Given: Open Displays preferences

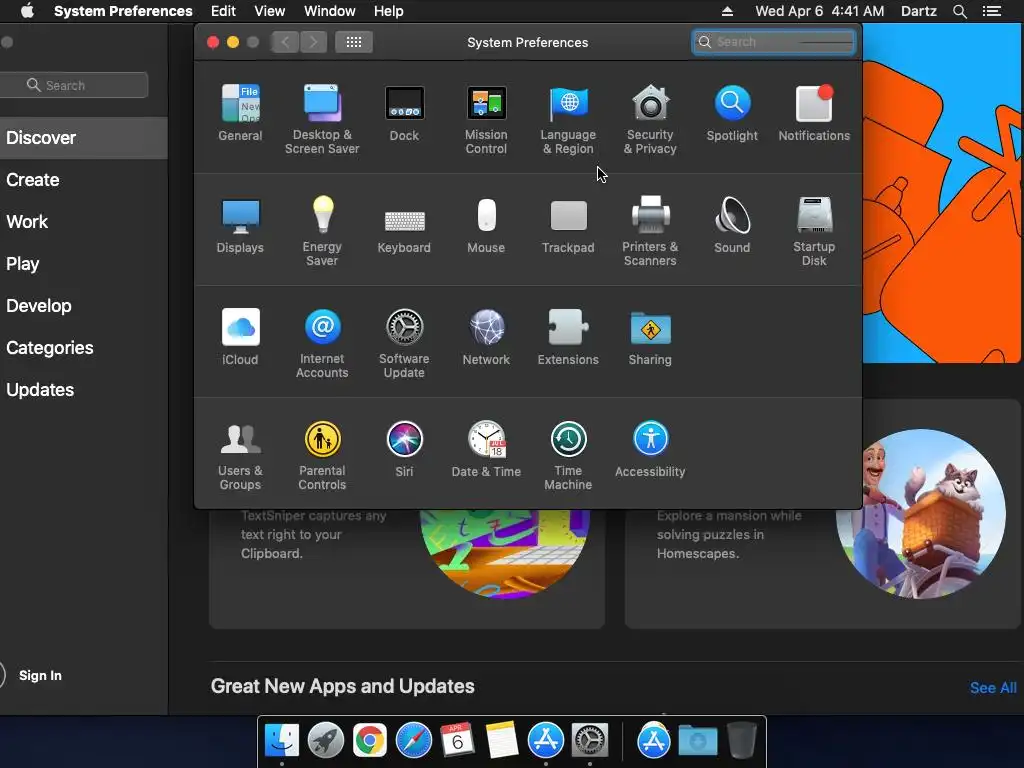Looking at the screenshot, I should (x=240, y=225).
